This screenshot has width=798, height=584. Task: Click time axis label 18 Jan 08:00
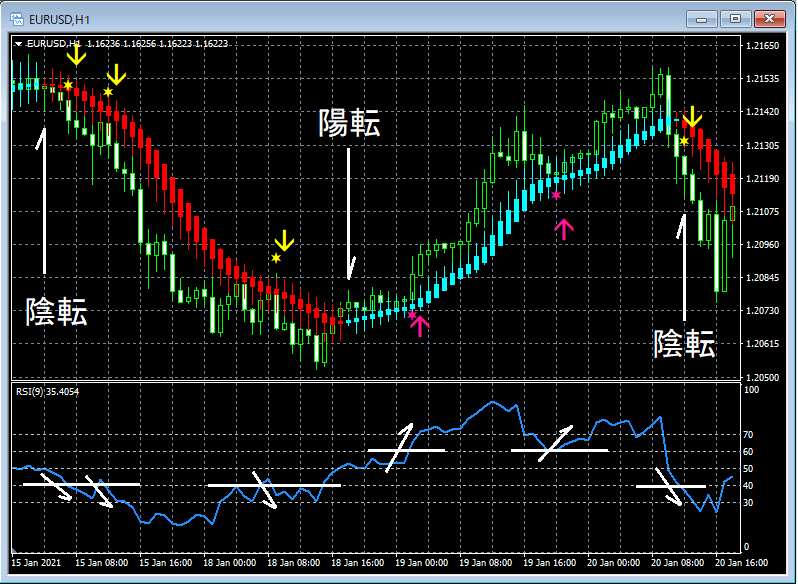[x=294, y=563]
